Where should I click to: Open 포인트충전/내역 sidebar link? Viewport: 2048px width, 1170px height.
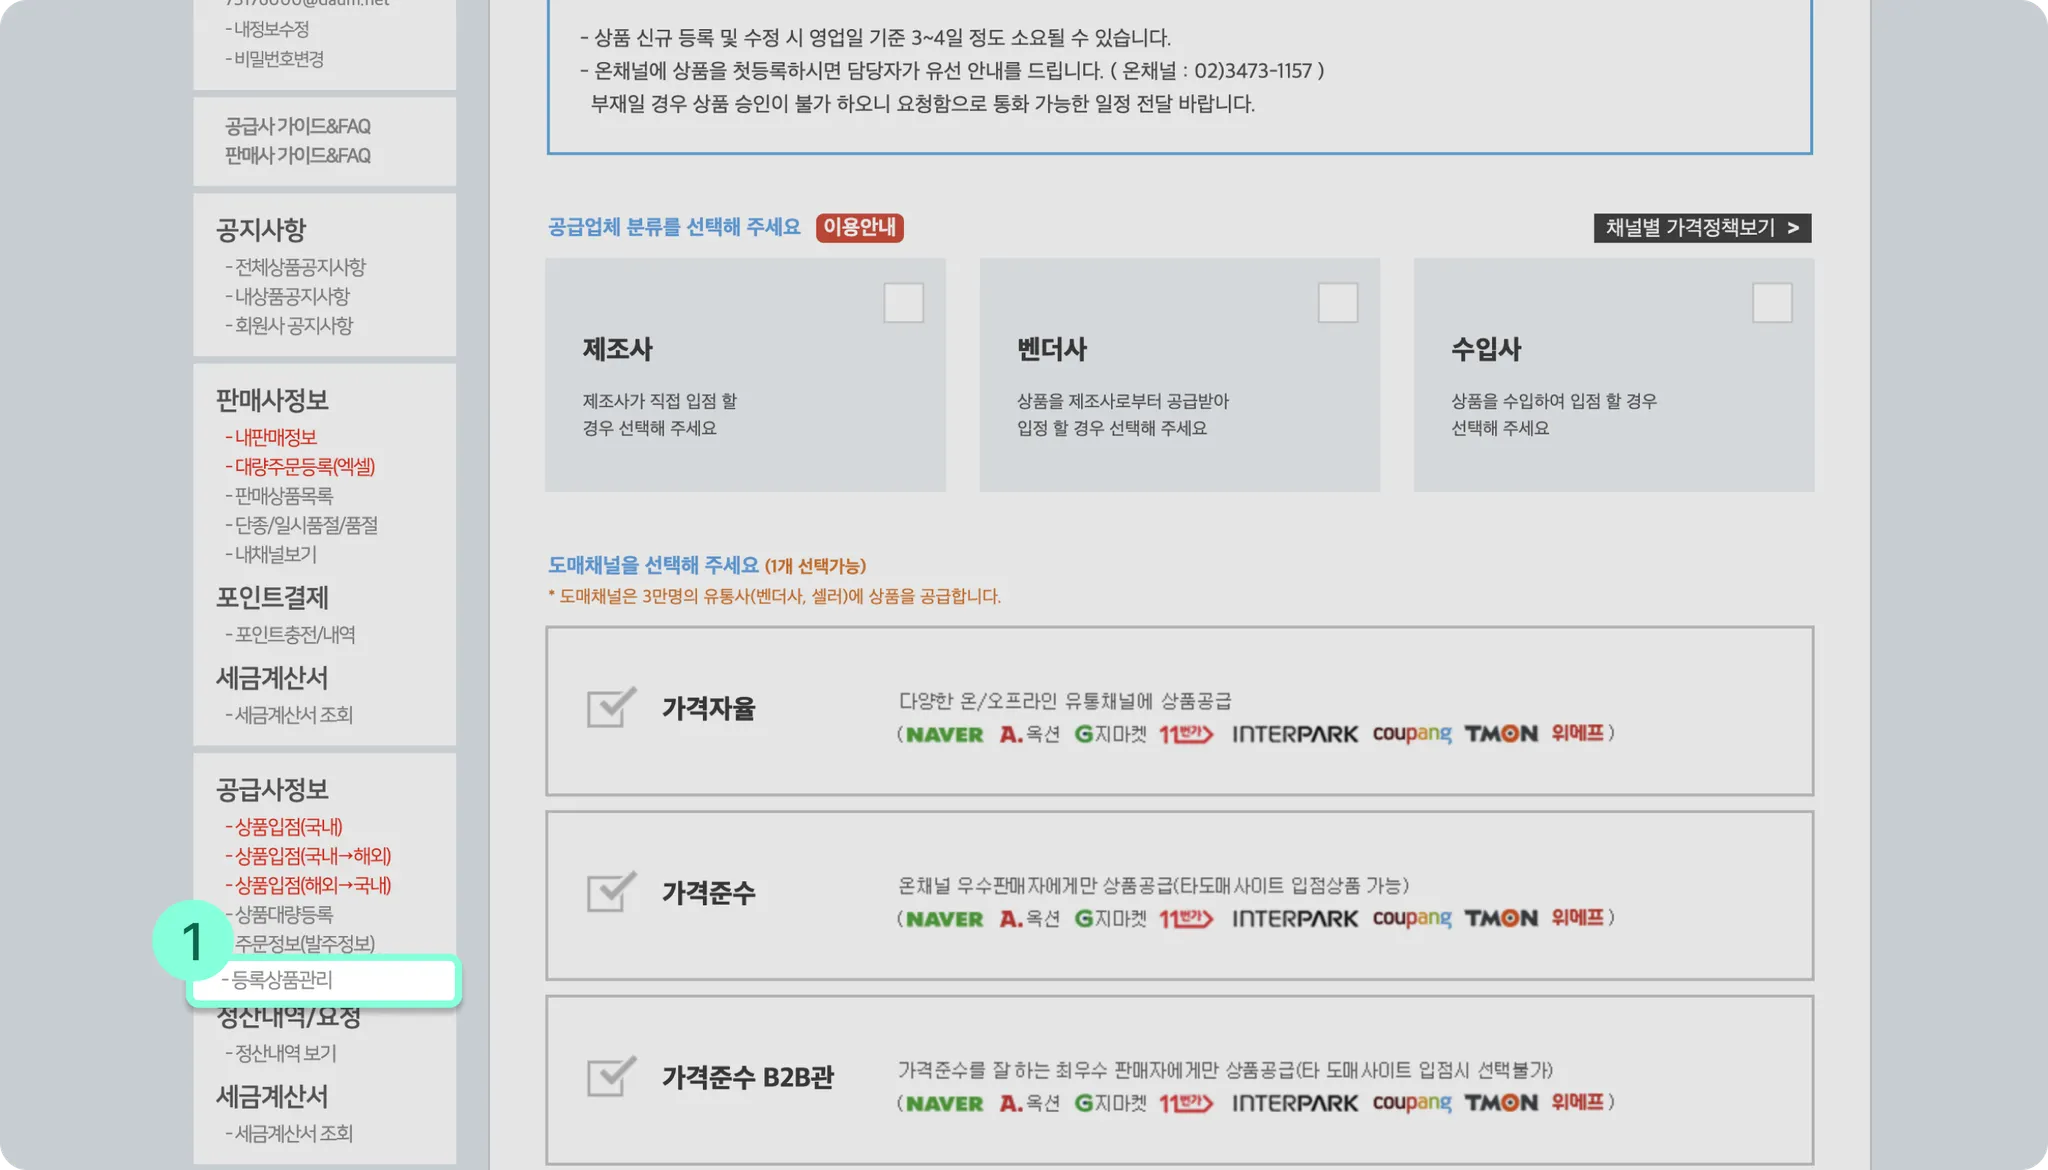click(294, 635)
